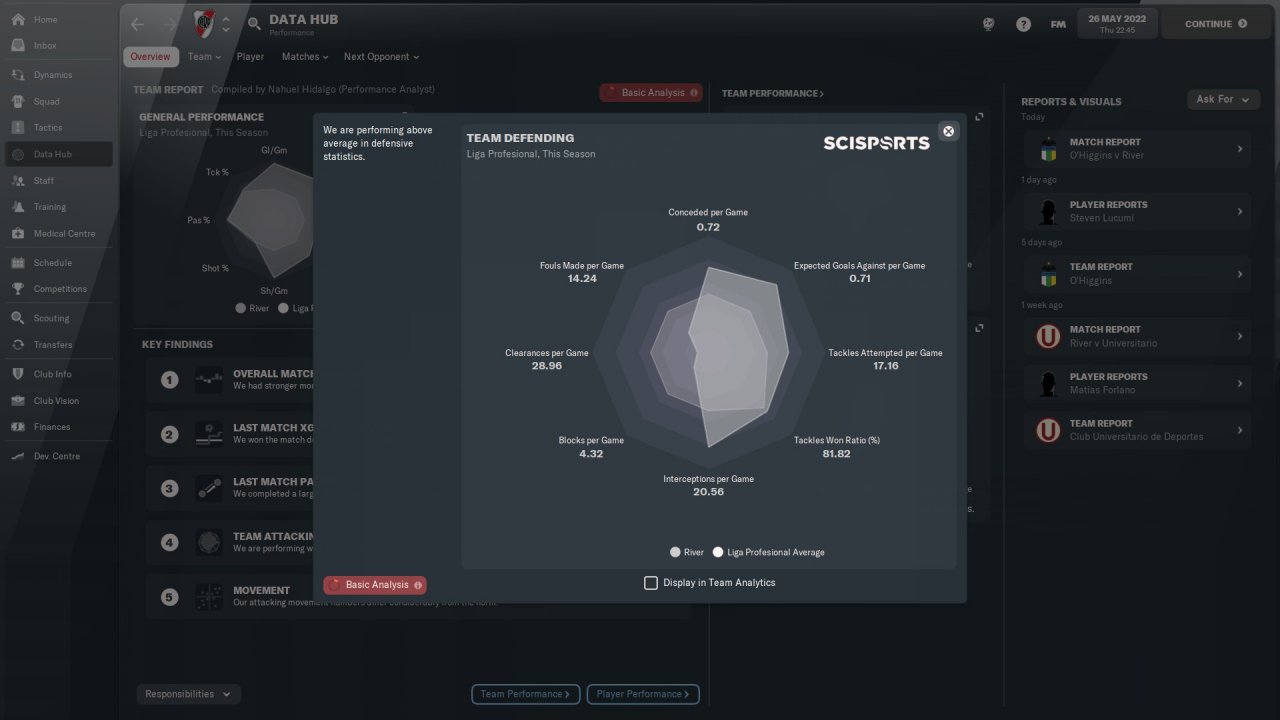Click the Player Performance button
The image size is (1280, 720).
click(643, 694)
